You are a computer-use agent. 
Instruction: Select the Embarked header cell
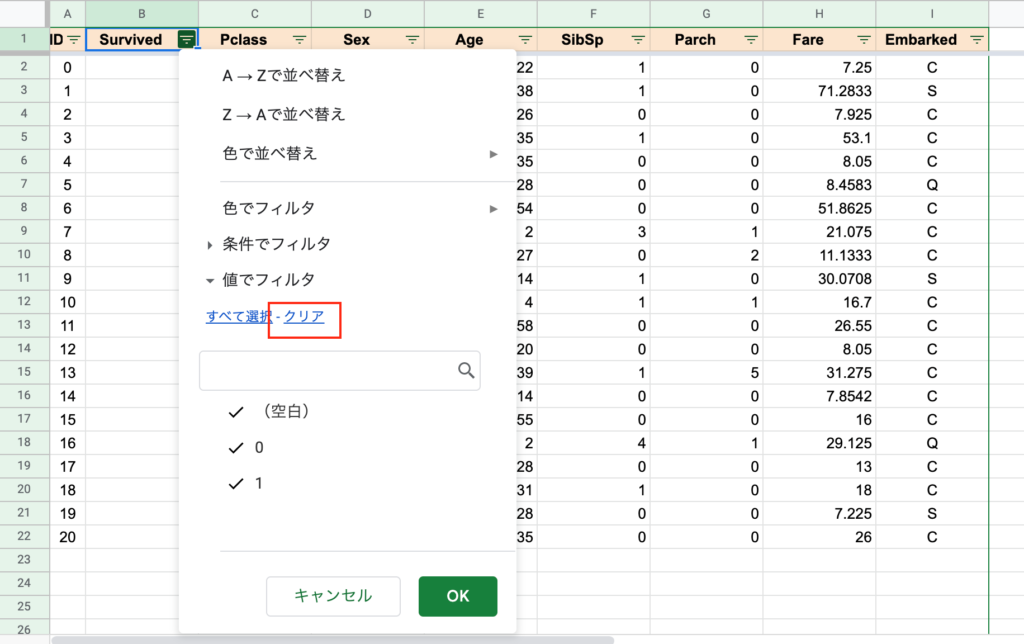[932, 40]
